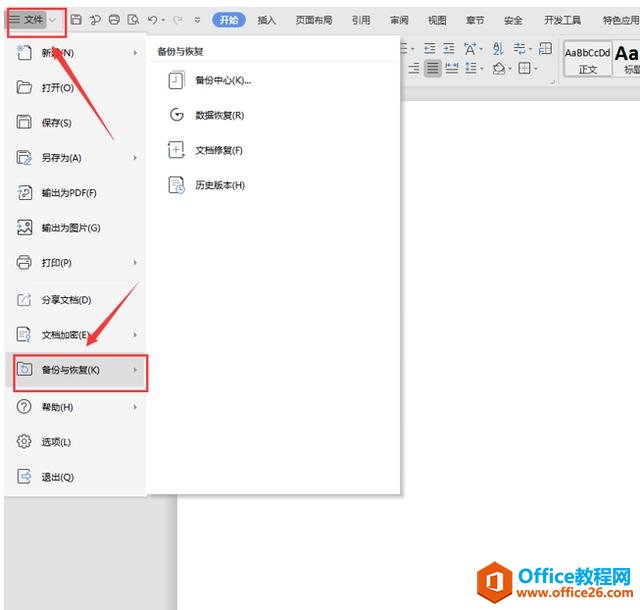Click the 打开(O) folder icon
Image resolution: width=640 pixels, height=610 pixels.
click(24, 87)
